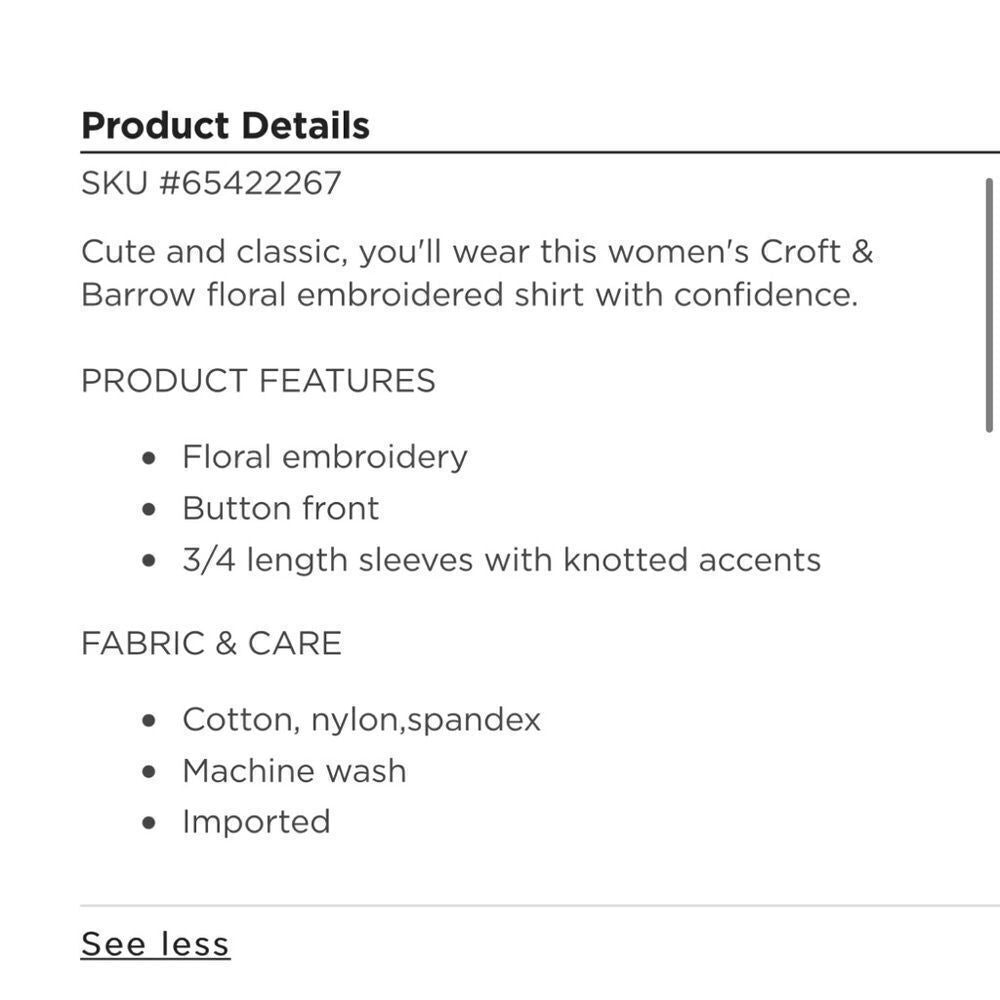This screenshot has width=1000, height=1000.
Task: Click the 3/4 length sleeves list item
Action: pos(501,561)
